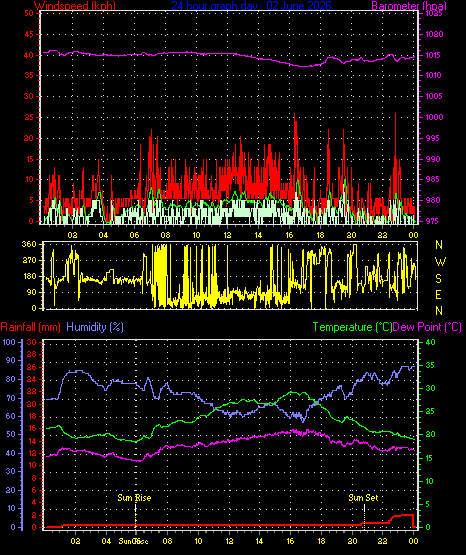Click the "1010" barometer axis value
Screen dimensions: 466x555
coord(433,75)
